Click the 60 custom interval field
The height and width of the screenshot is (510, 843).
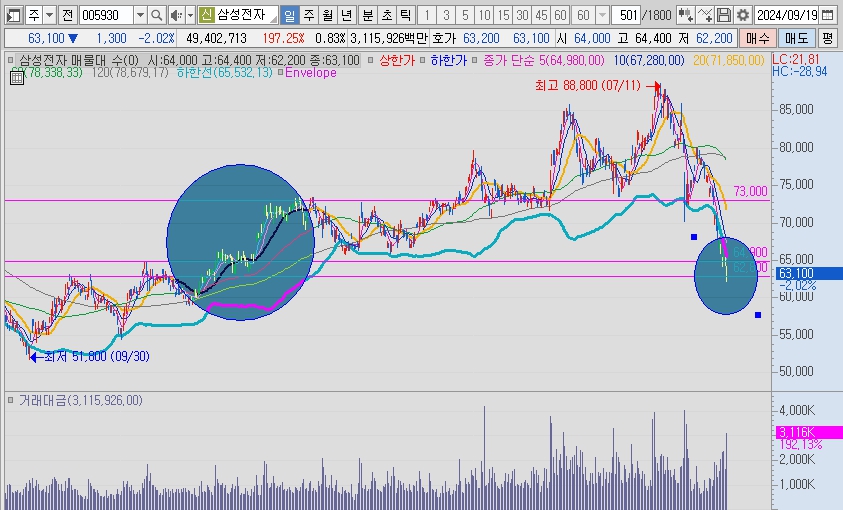click(583, 15)
